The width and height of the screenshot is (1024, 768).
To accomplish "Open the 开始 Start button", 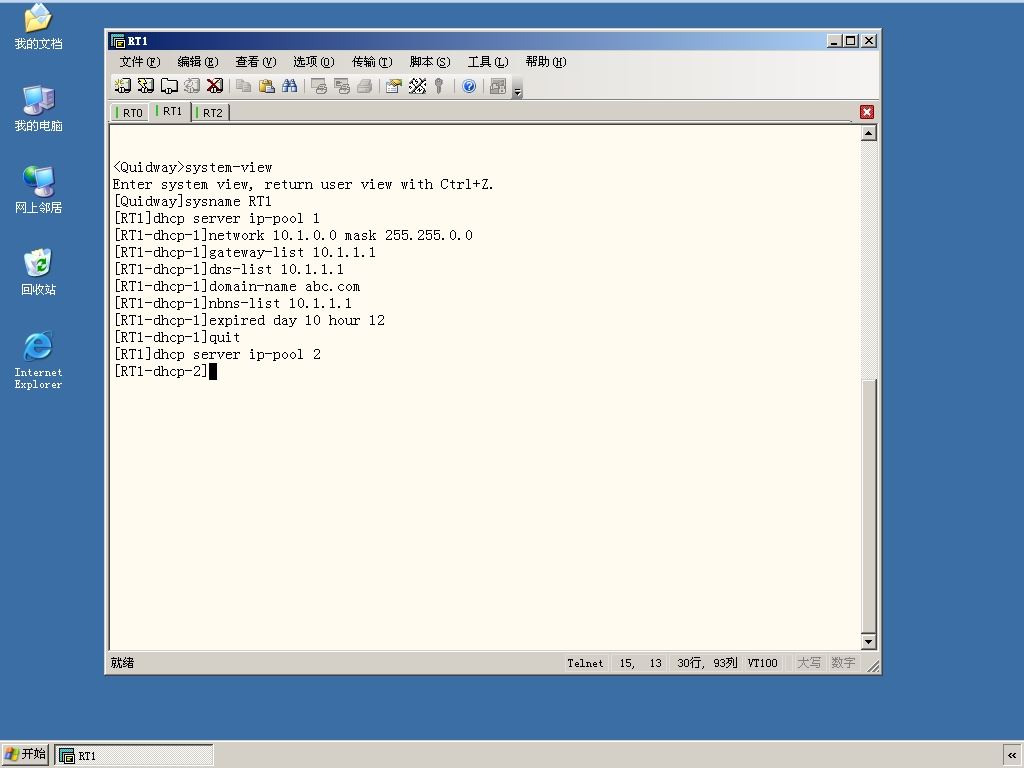I will (x=25, y=755).
